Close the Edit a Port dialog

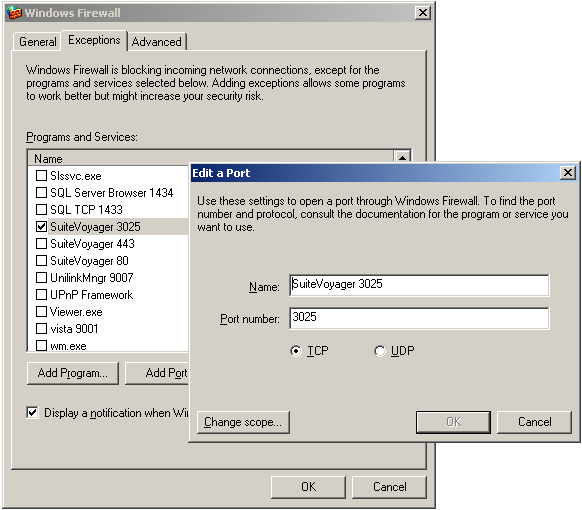point(568,173)
